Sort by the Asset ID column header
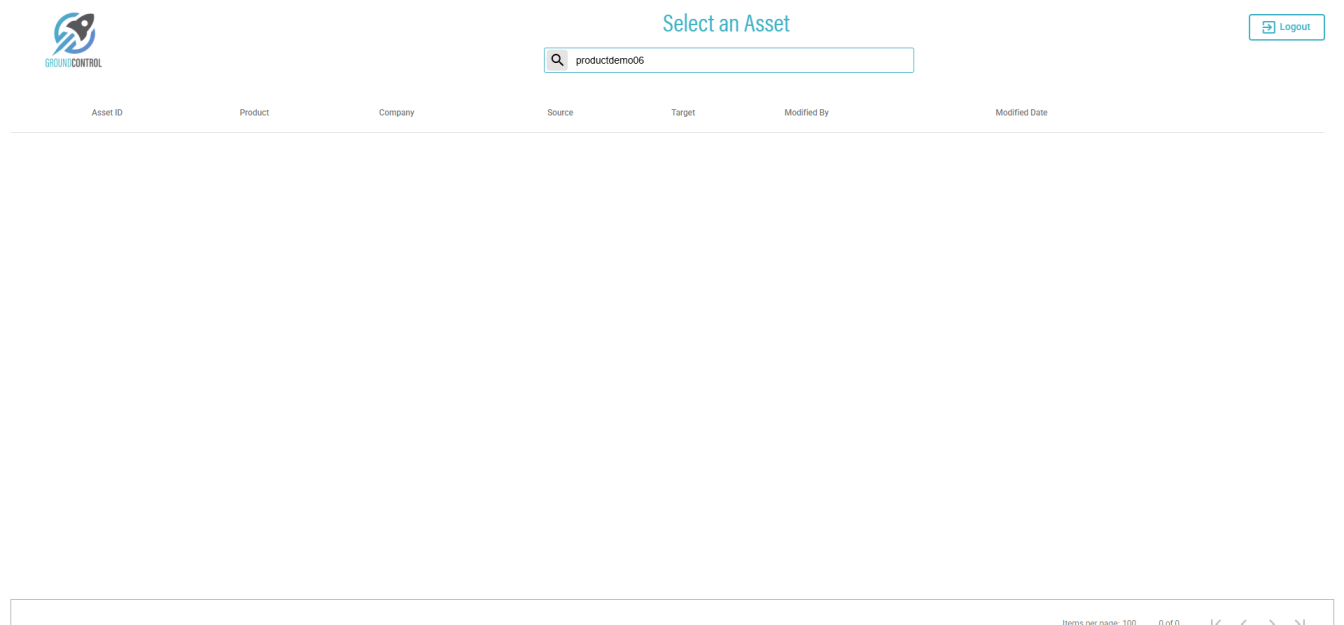 point(107,113)
